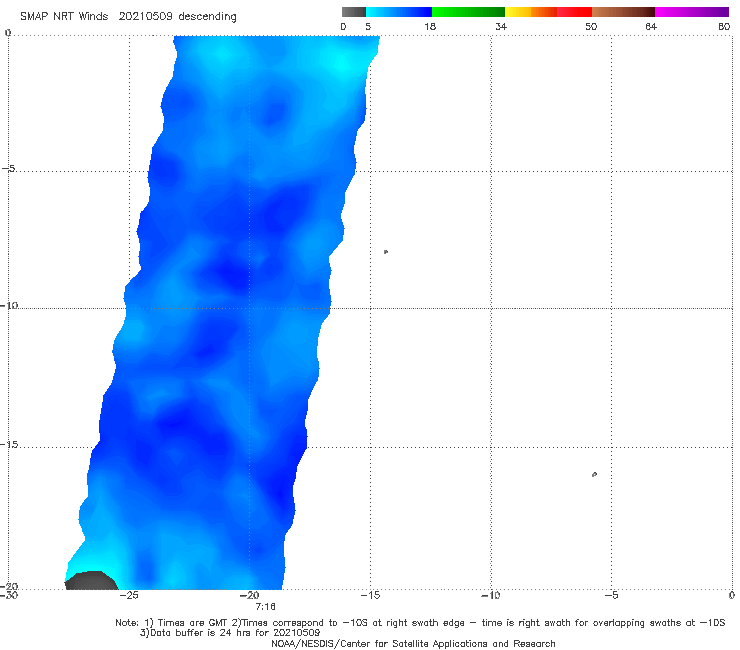Click the green segment of the colorbar
Screen dimensions: 740x650
click(x=468, y=12)
